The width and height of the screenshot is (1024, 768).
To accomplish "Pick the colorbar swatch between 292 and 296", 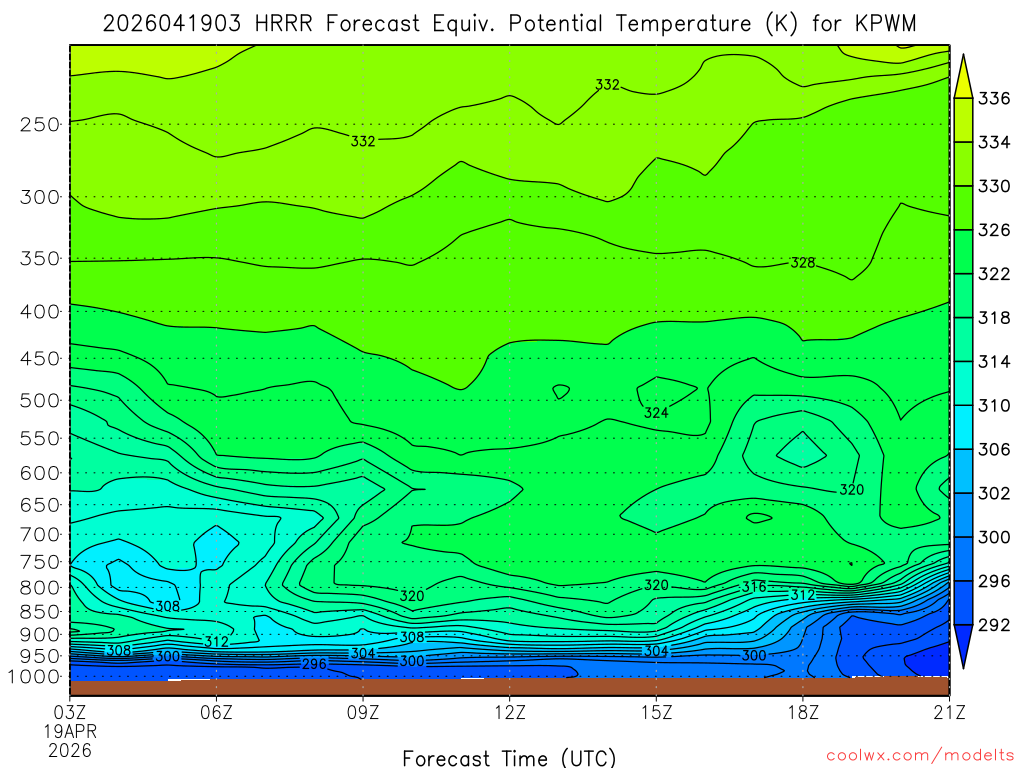I will [963, 603].
